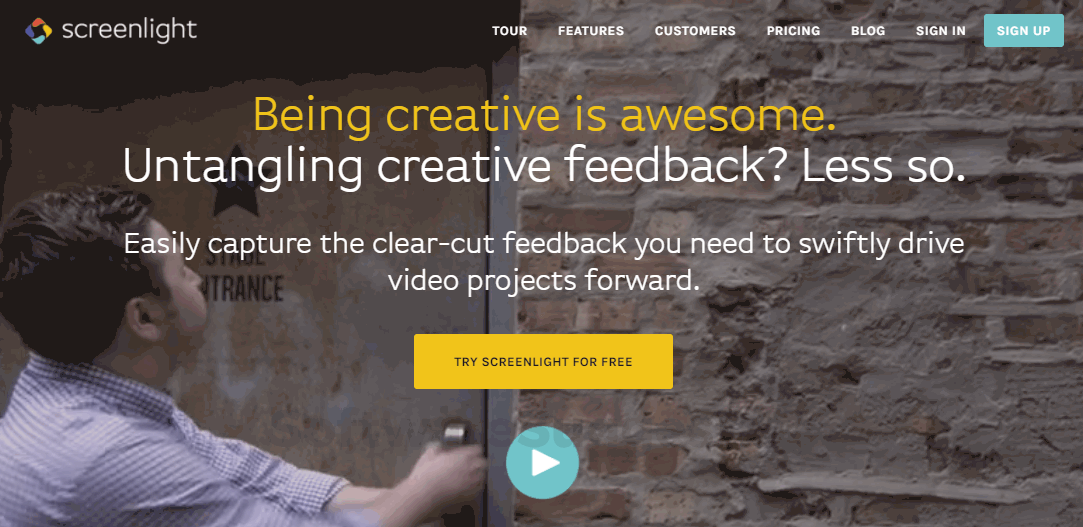Open the Tour page
The height and width of the screenshot is (527, 1083).
pyautogui.click(x=510, y=31)
